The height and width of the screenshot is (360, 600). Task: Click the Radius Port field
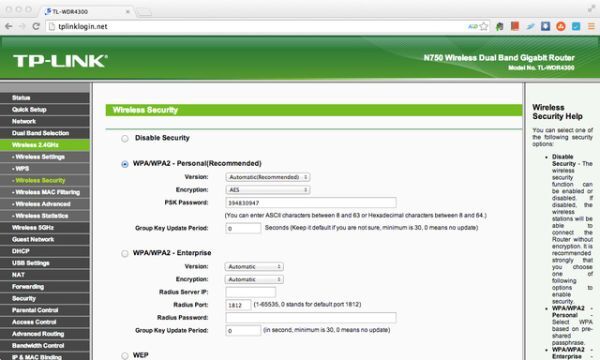point(238,305)
